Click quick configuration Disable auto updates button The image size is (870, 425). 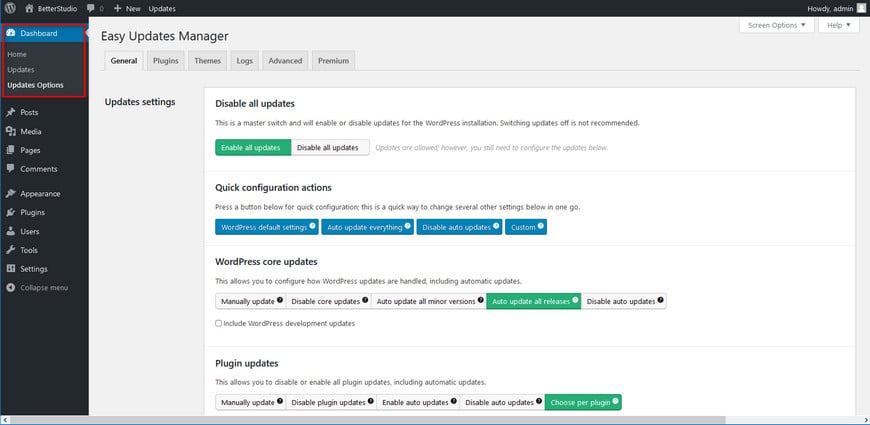pos(459,227)
